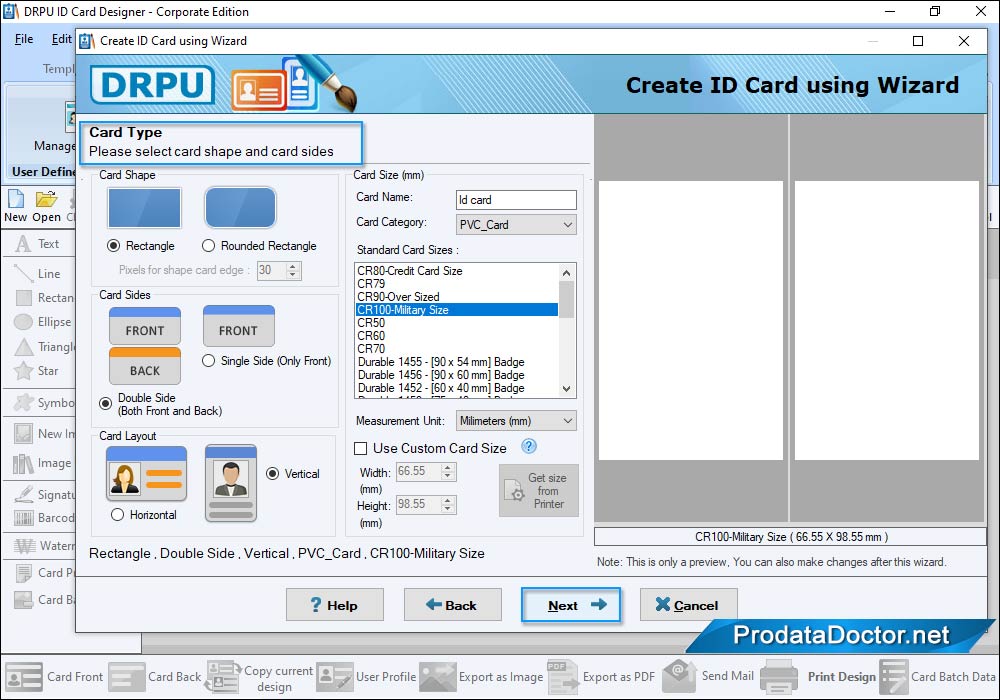Select CR90-Over Sized entry
This screenshot has height=700, width=1000.
pyautogui.click(x=457, y=297)
